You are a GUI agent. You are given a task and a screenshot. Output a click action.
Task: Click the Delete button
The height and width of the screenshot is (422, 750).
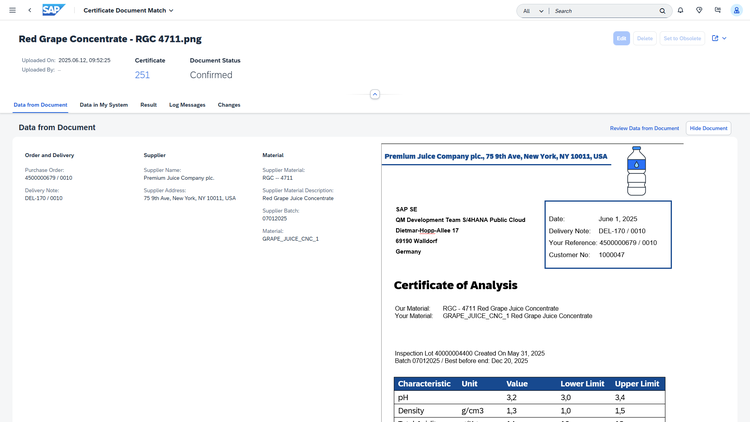click(645, 38)
